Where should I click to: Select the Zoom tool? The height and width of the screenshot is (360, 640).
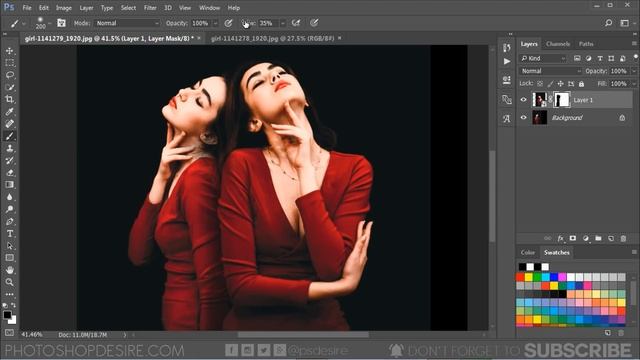coord(9,282)
